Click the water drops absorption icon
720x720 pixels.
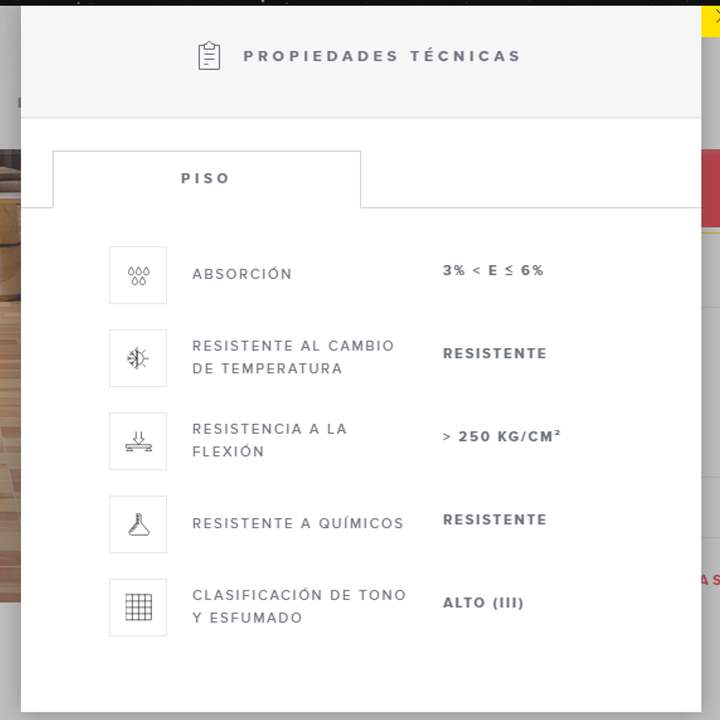pos(138,275)
